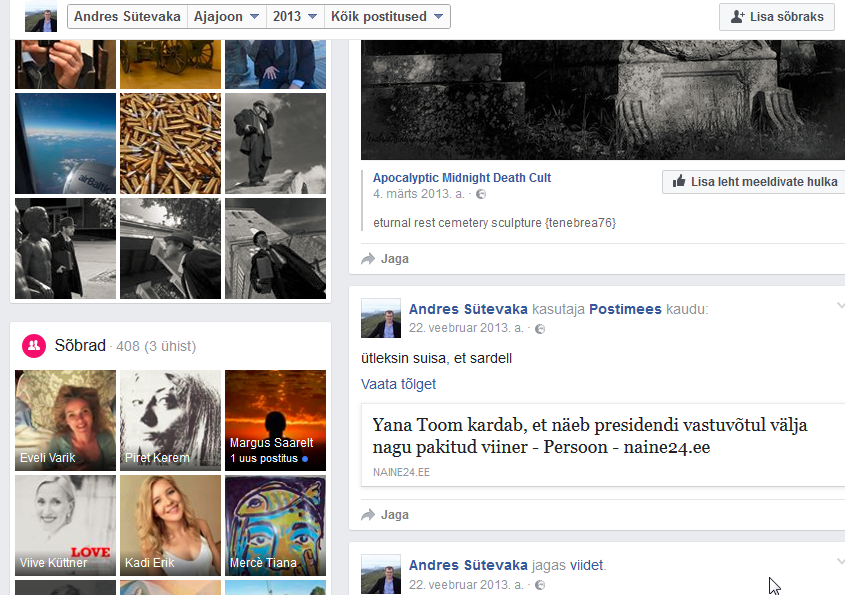Click Jaga under the Yana Toom article

394,515
